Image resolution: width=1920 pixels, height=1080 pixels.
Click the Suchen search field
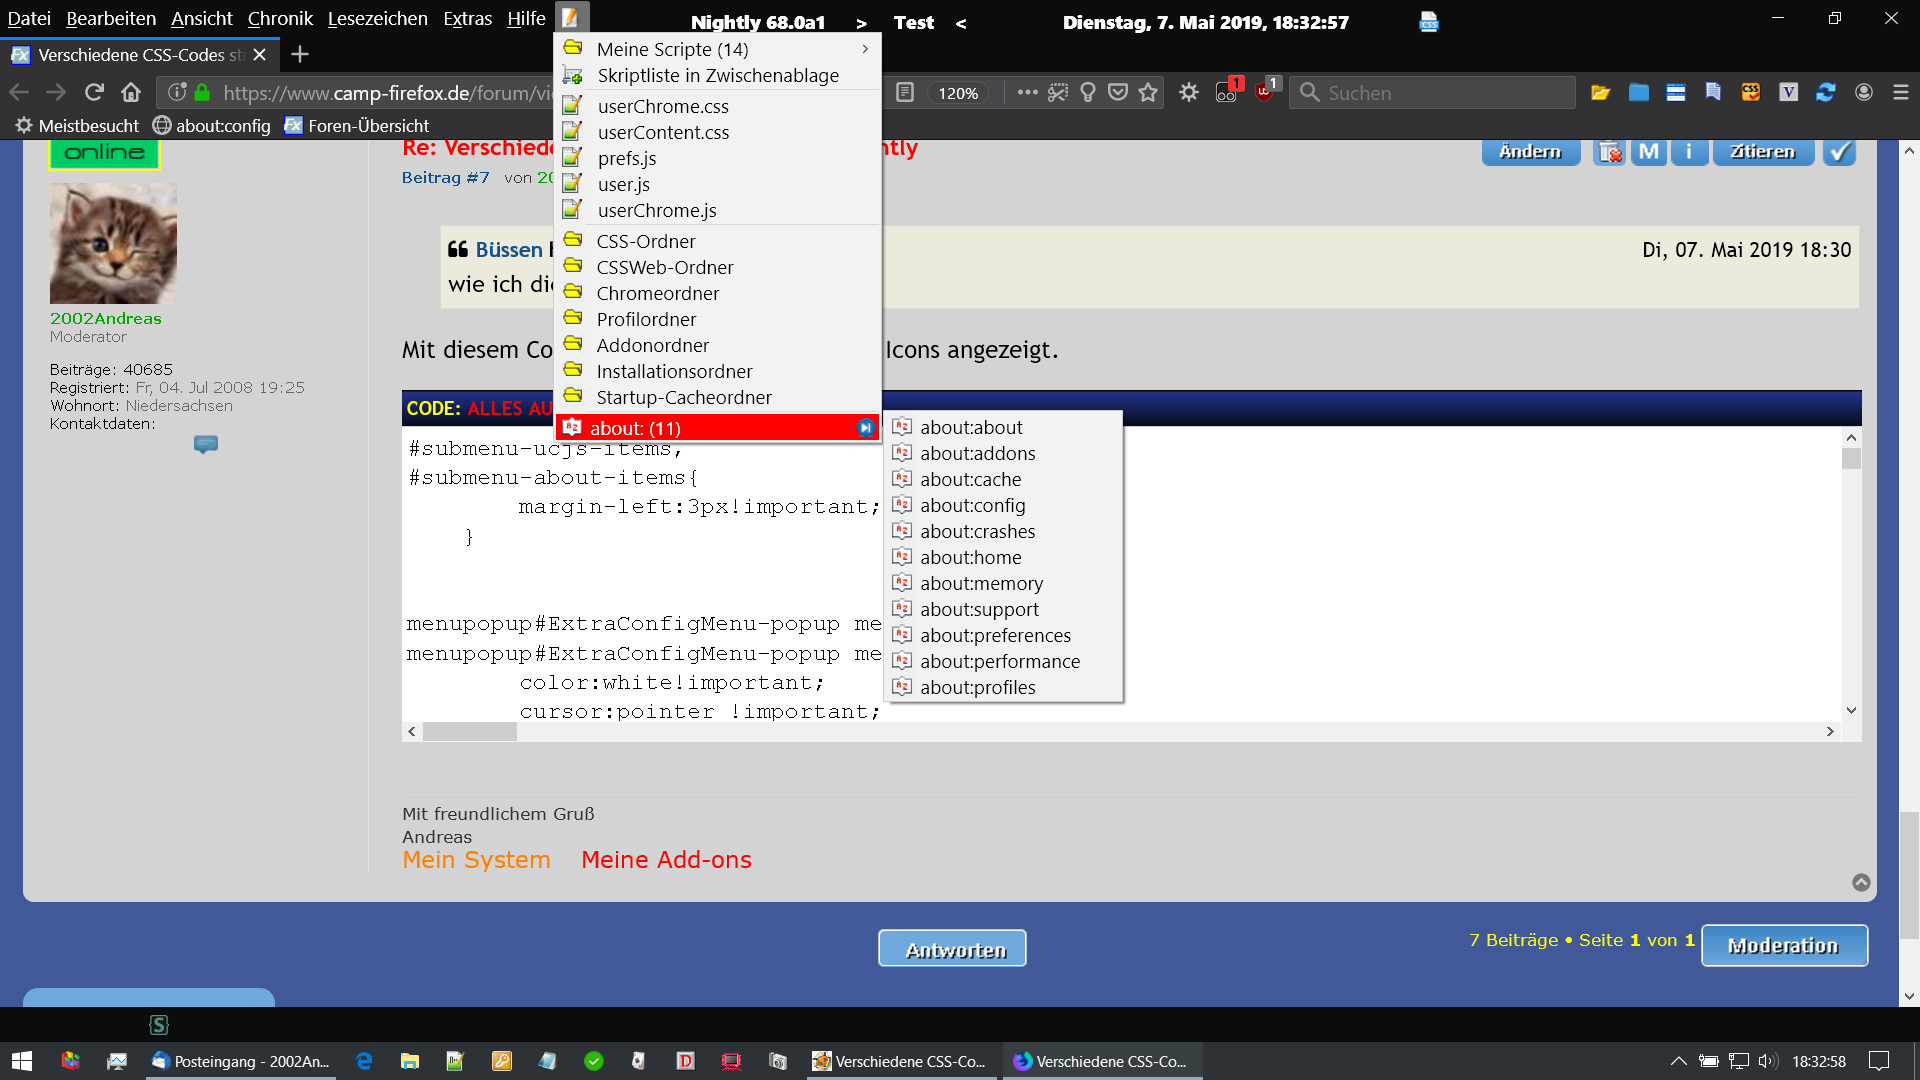1440,92
